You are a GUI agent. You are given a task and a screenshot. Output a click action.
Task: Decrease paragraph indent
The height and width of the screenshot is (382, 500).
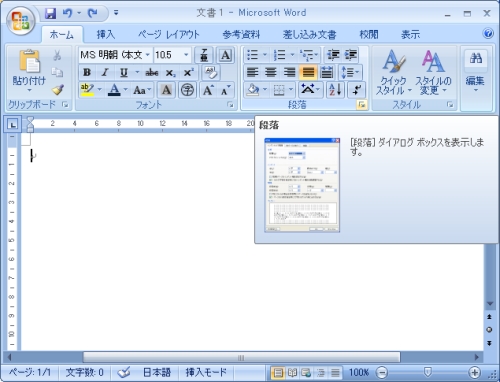[333, 55]
